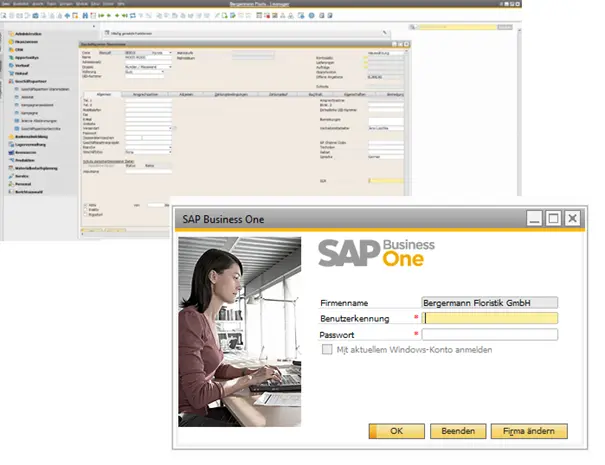Open the Administration module in the main menu
This screenshot has height=465, width=605.
click(x=28, y=34)
